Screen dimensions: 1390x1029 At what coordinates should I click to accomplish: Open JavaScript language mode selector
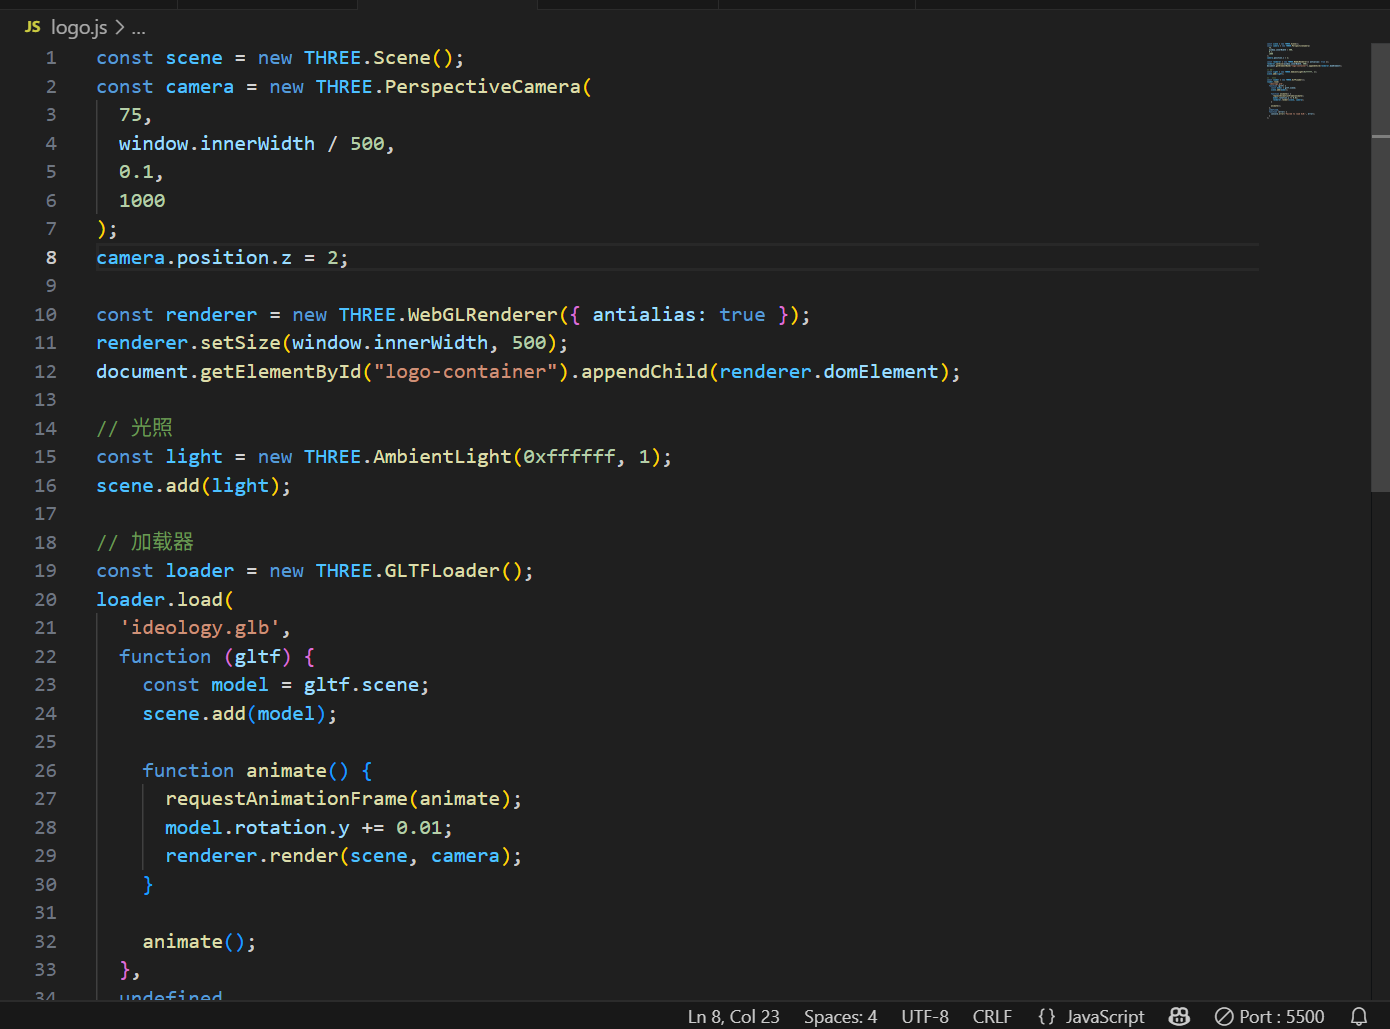pyautogui.click(x=1105, y=1016)
